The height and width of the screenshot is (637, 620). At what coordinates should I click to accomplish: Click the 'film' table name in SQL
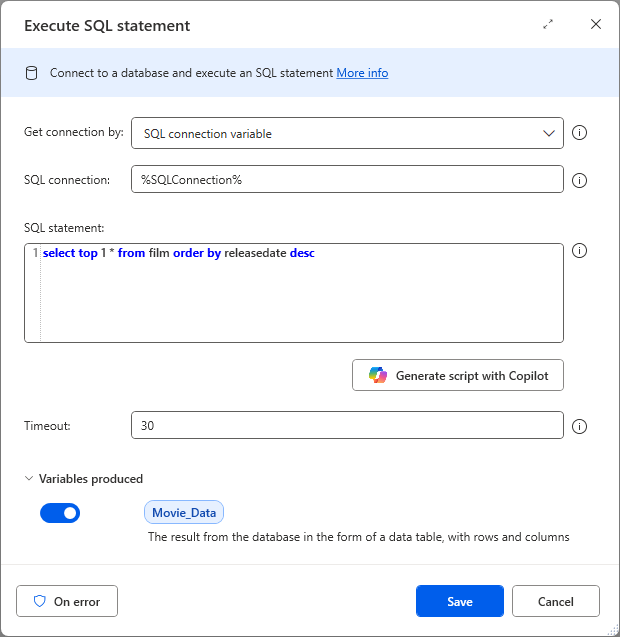159,253
